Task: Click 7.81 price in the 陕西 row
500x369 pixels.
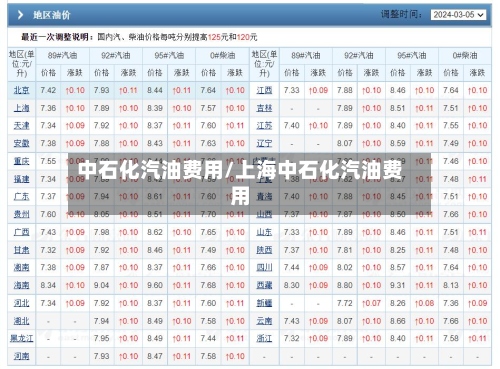Action: click(x=345, y=250)
